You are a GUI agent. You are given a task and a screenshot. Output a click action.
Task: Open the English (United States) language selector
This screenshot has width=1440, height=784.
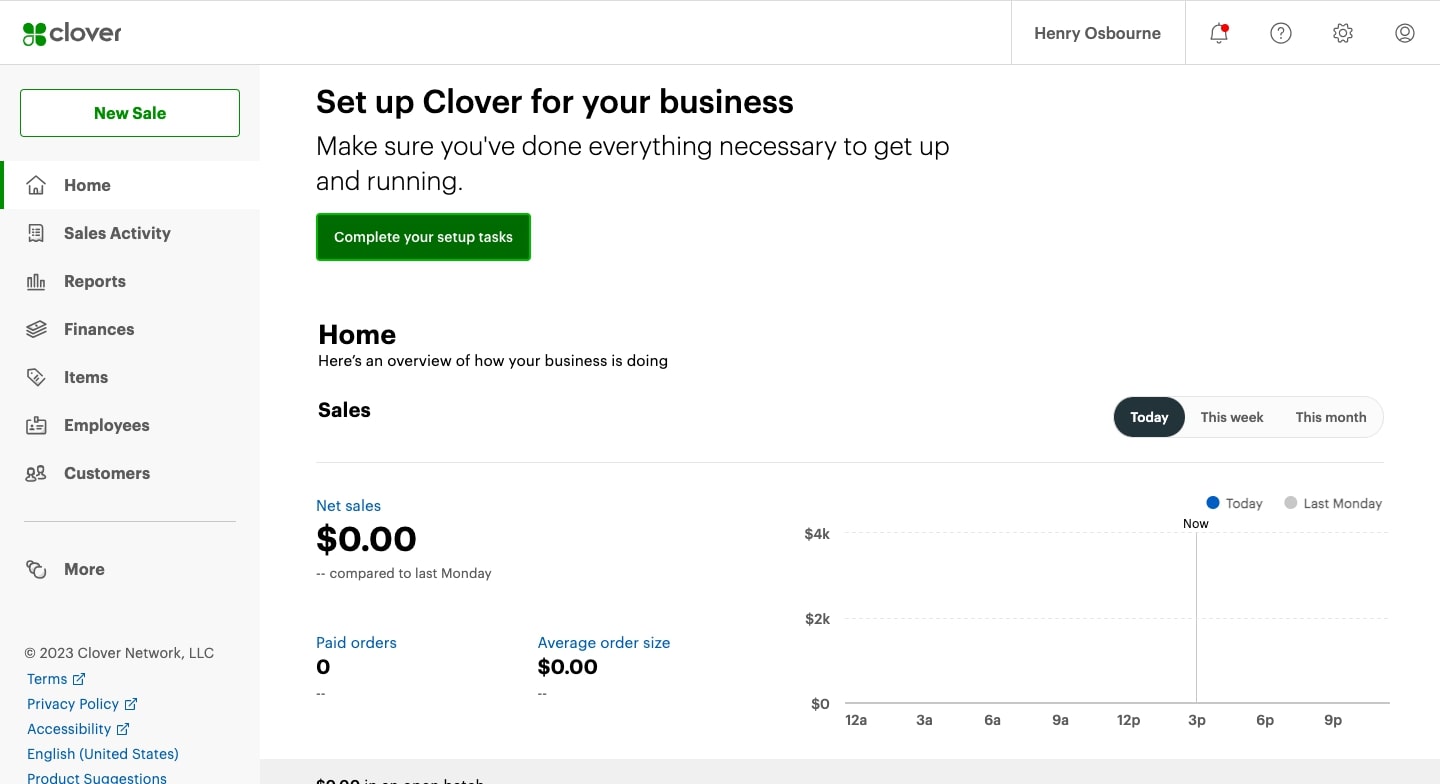[x=103, y=754]
